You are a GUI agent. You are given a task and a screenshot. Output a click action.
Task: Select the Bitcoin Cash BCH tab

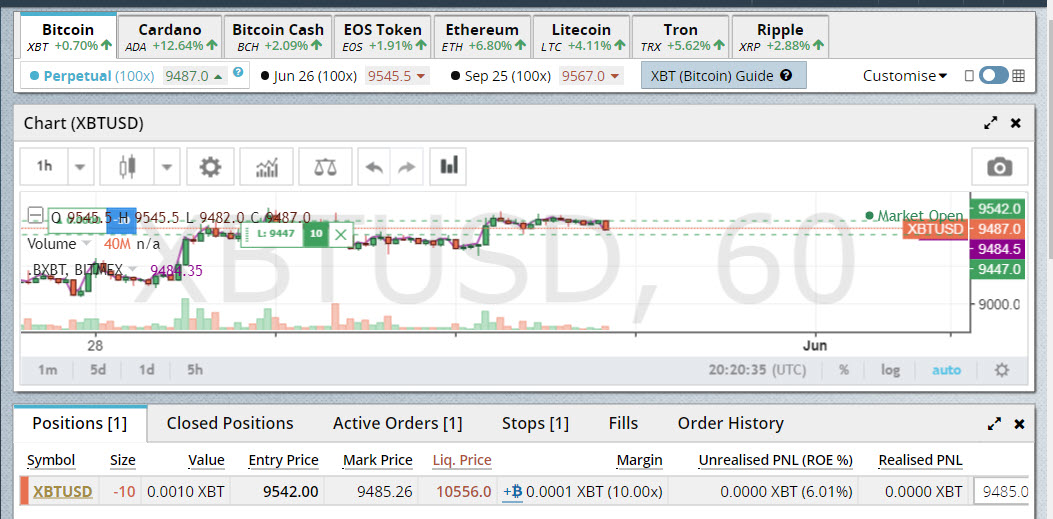[x=277, y=37]
